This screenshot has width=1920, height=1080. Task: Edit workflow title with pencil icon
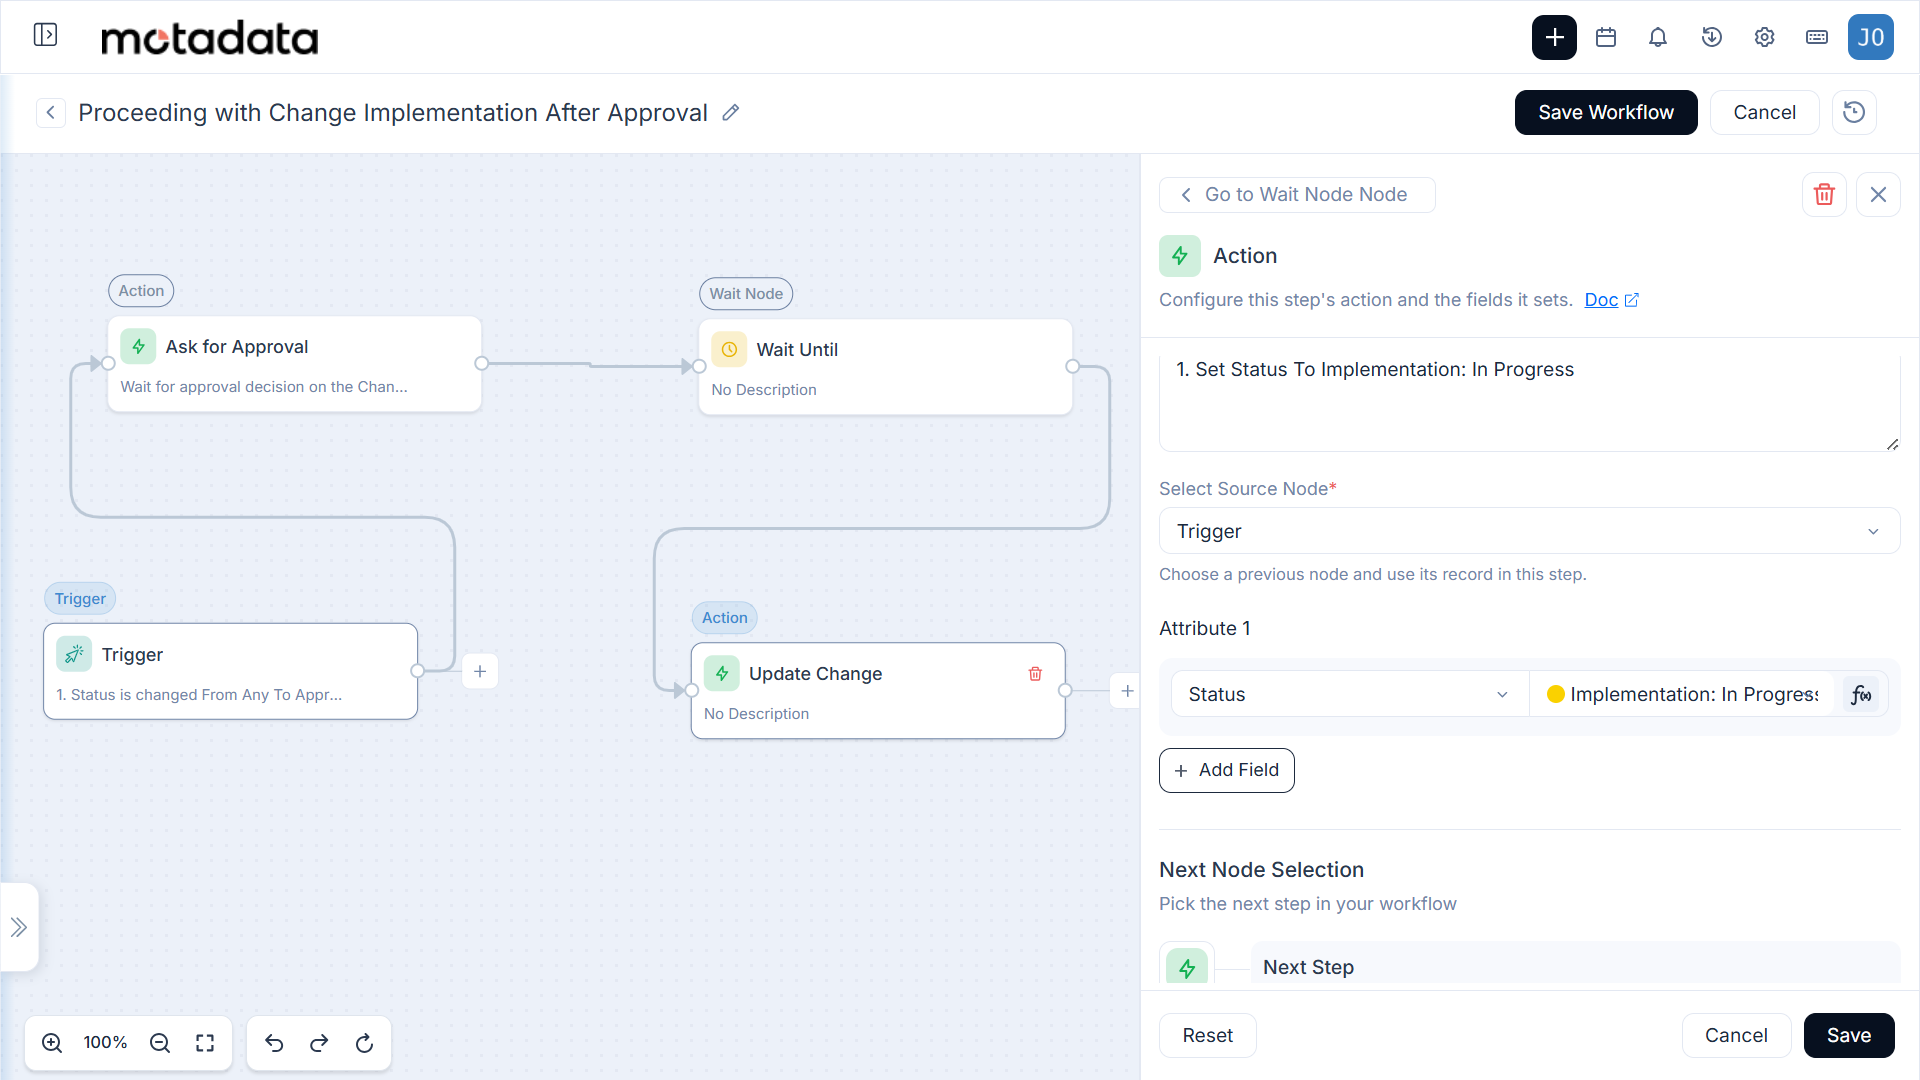[x=731, y=112]
